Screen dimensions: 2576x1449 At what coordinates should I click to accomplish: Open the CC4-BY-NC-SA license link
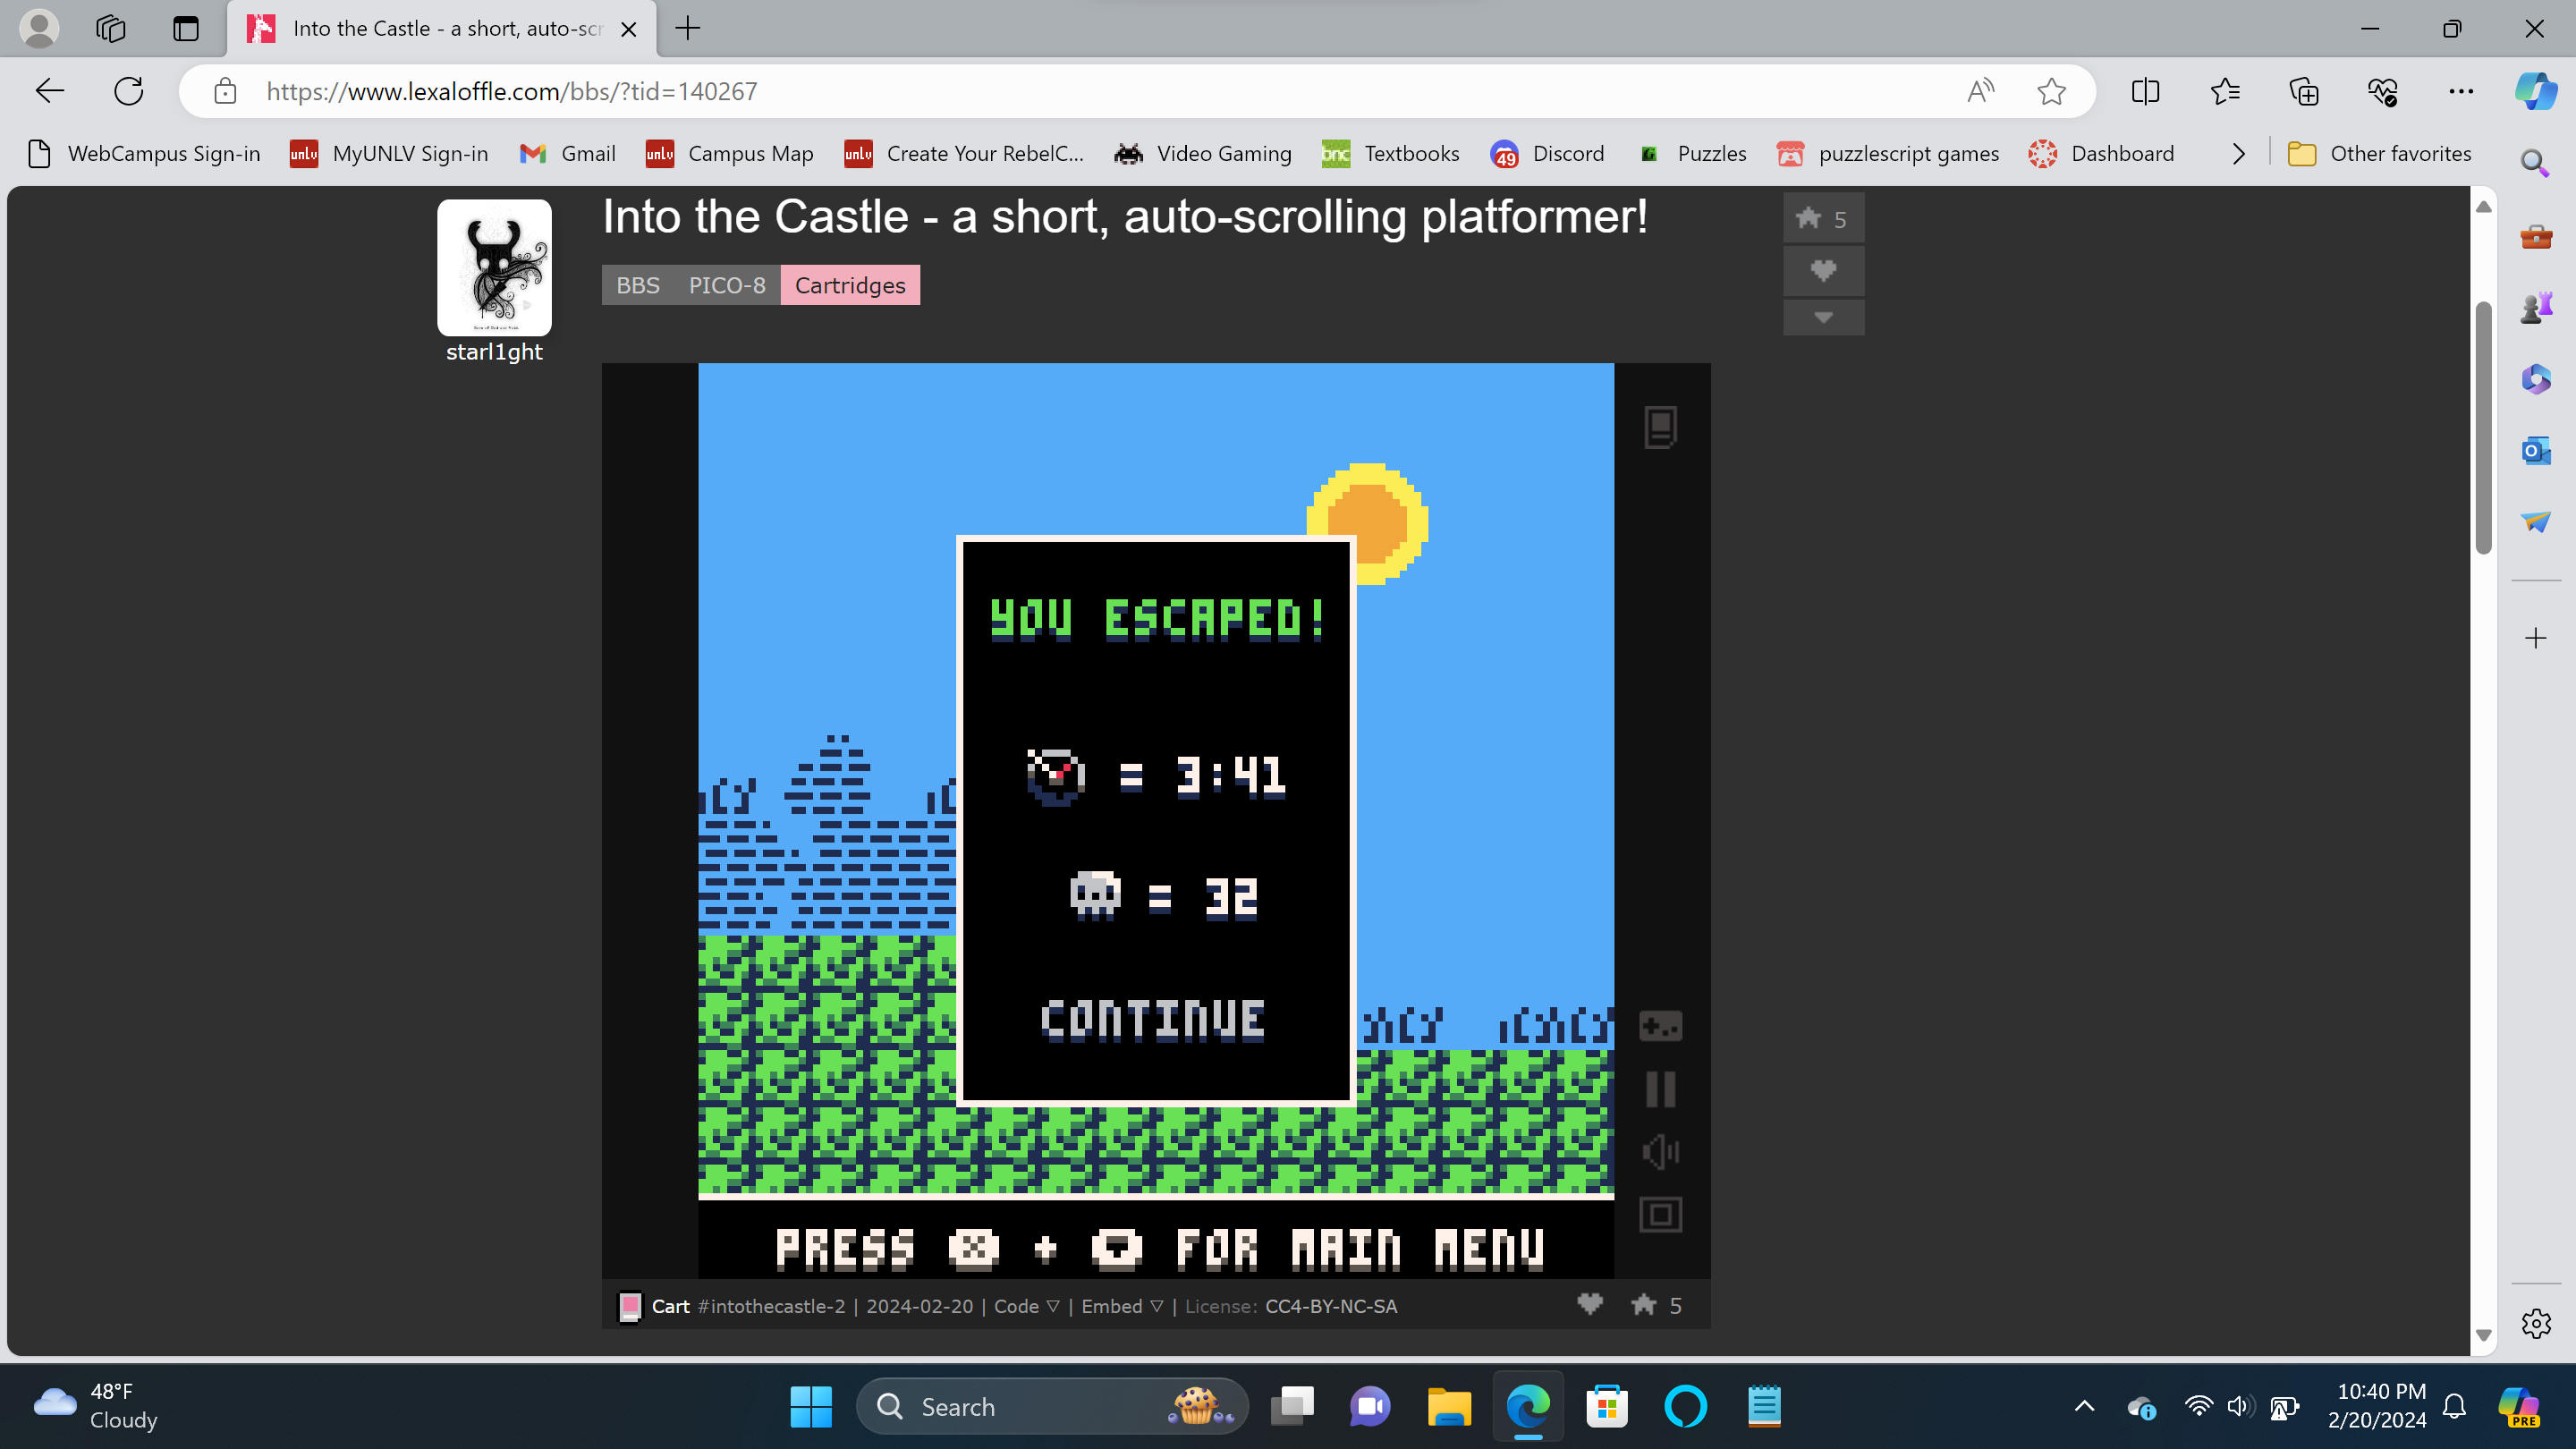click(1331, 1306)
